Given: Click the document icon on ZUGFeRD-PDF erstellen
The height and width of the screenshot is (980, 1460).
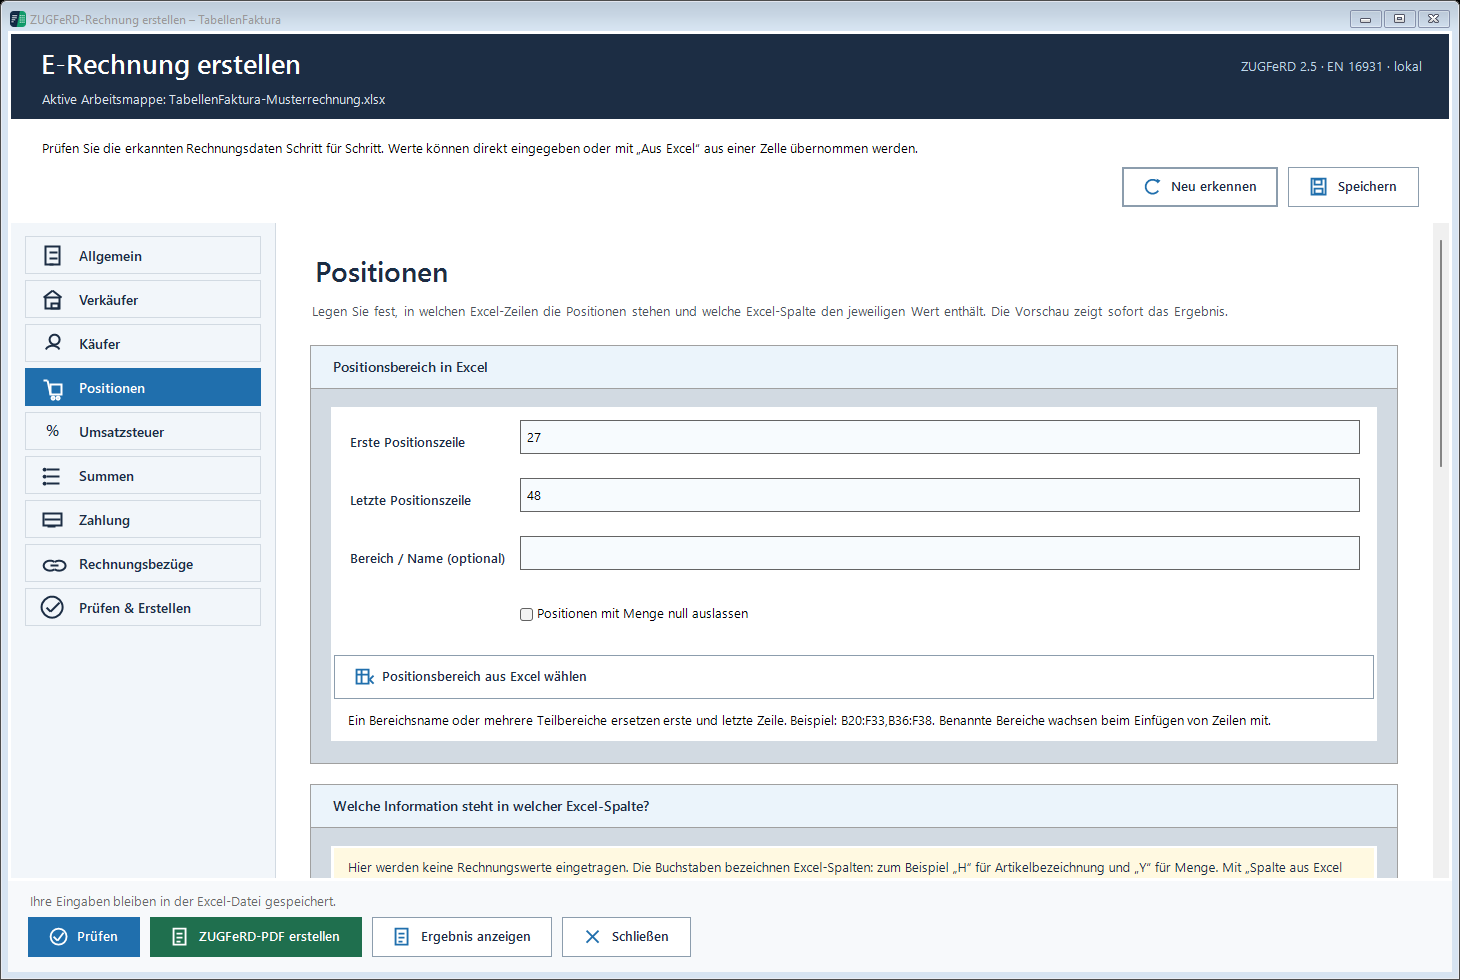Looking at the screenshot, I should point(180,937).
